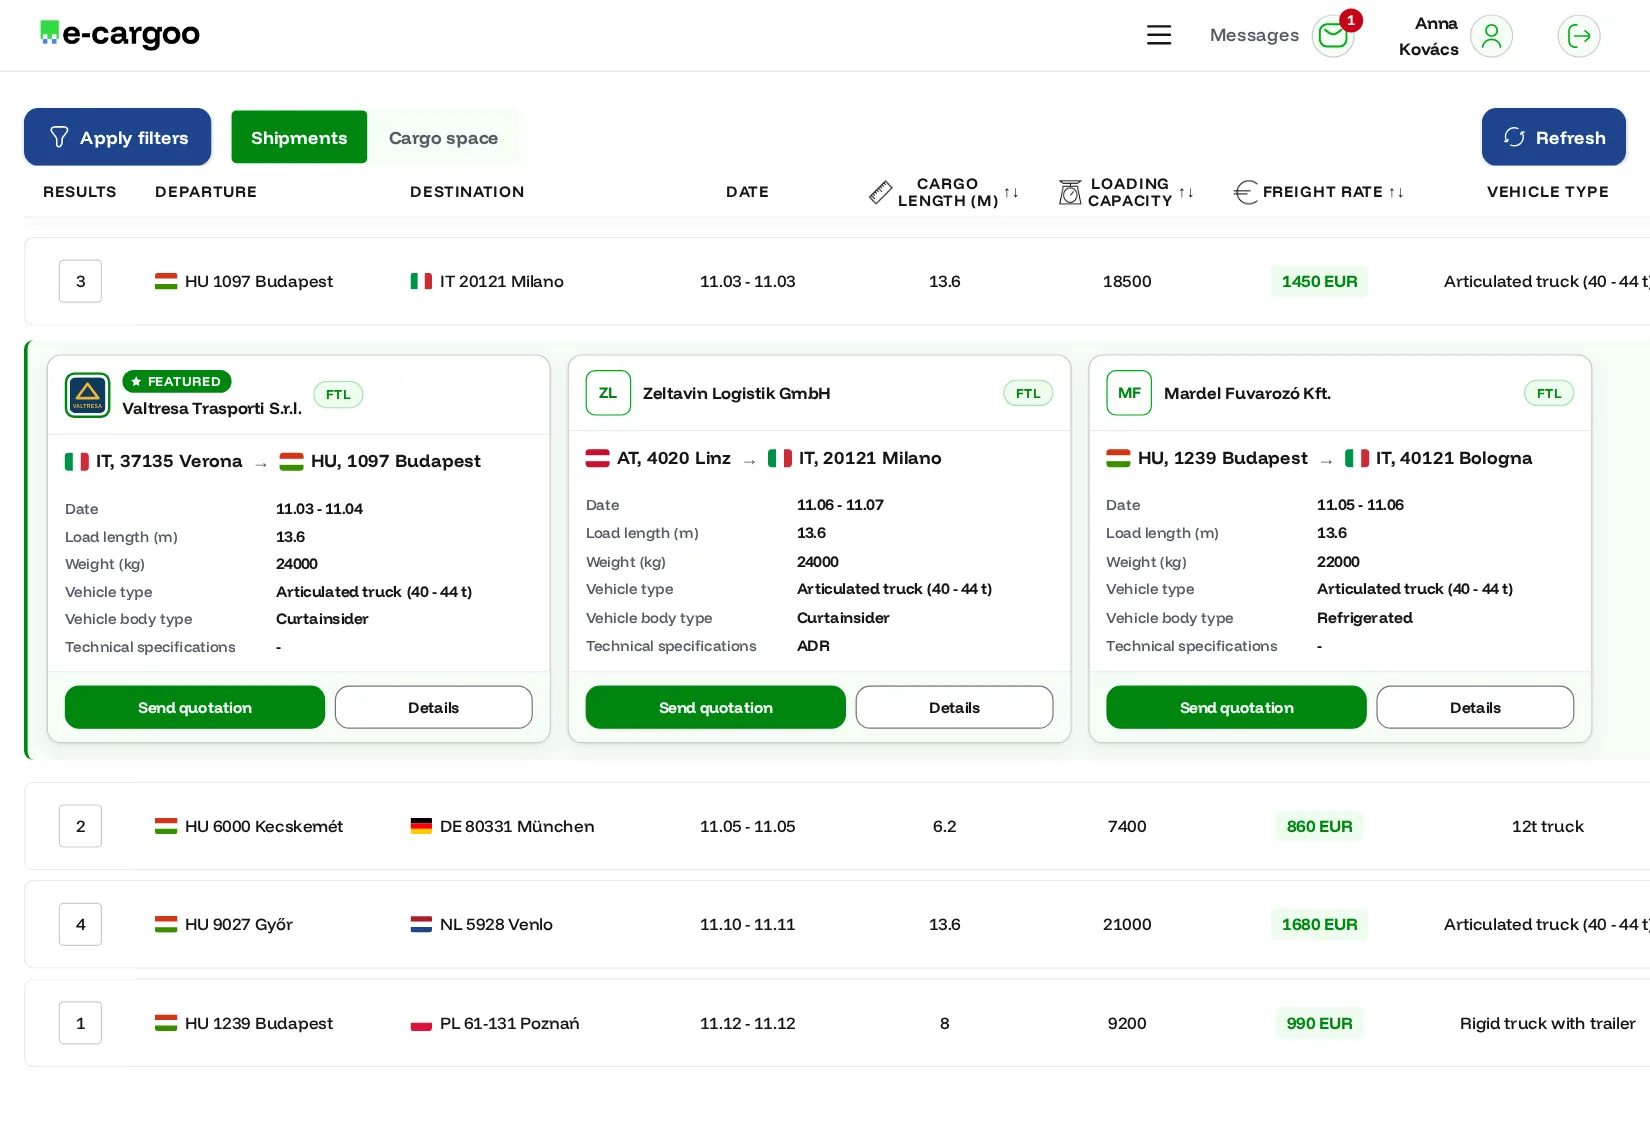
Task: View details of Zeltavin Logistik offer
Action: pos(954,707)
